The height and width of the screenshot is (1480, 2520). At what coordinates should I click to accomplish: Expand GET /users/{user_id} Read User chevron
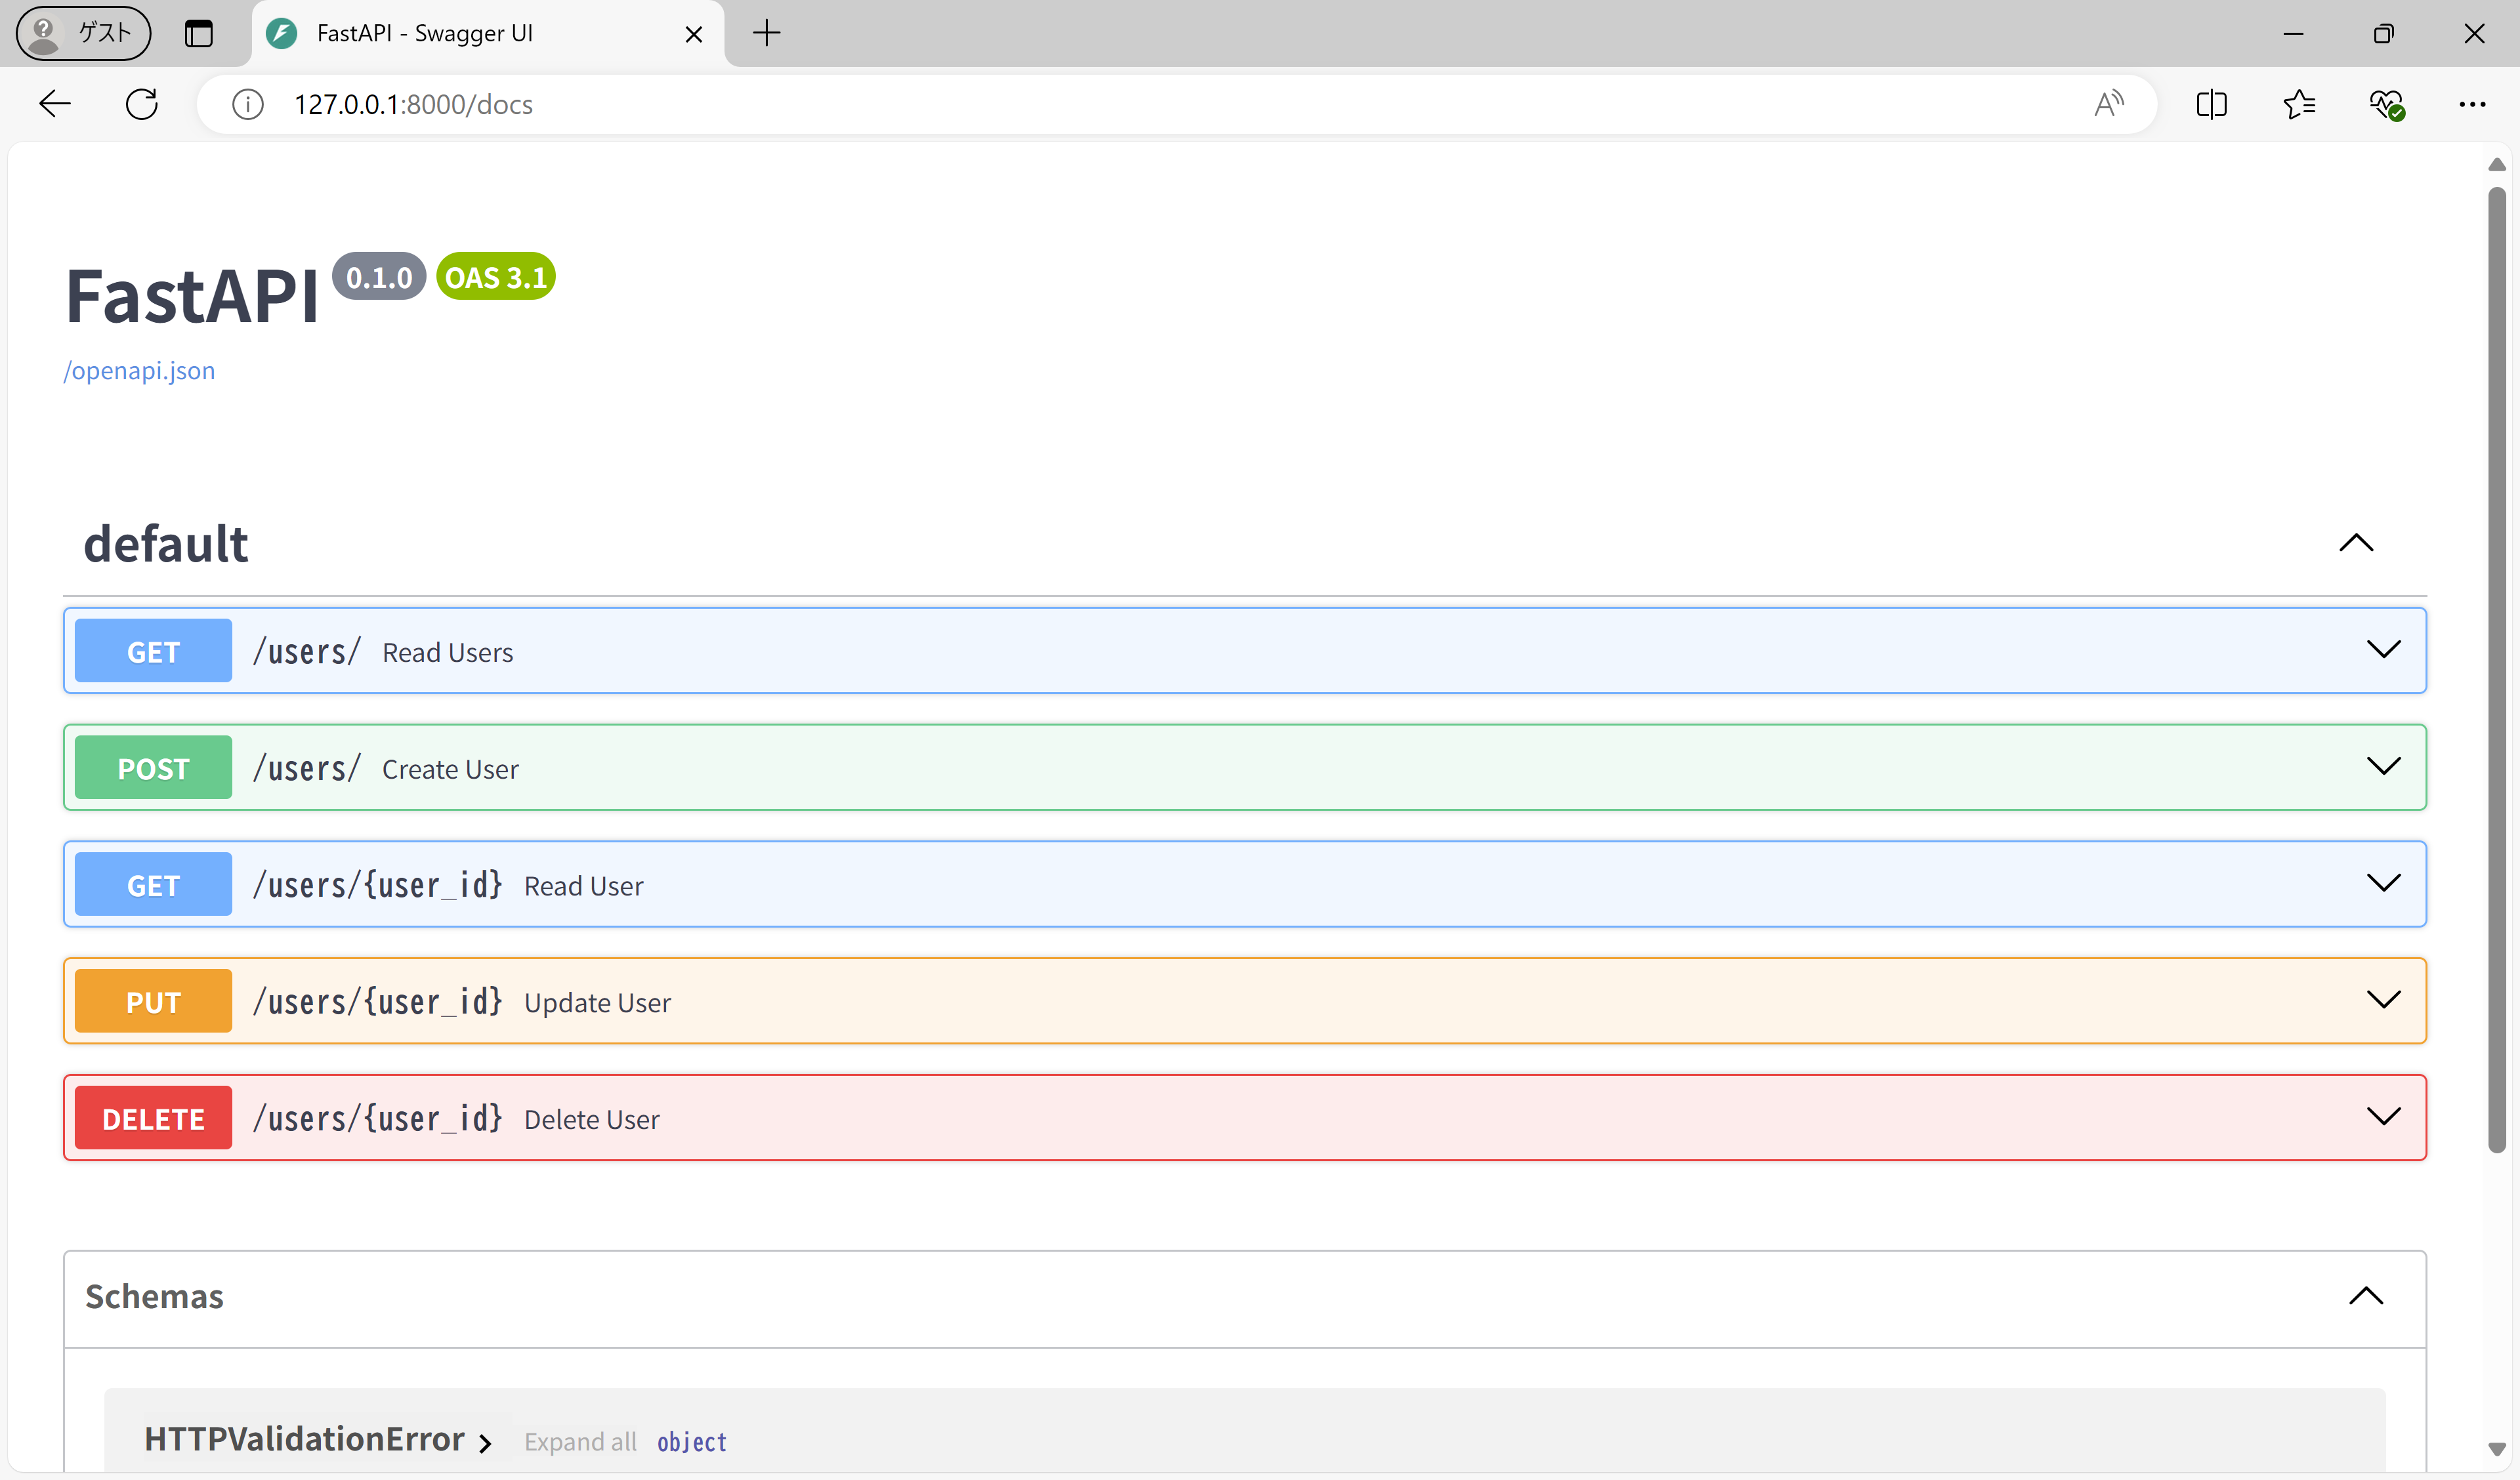pyautogui.click(x=2384, y=884)
